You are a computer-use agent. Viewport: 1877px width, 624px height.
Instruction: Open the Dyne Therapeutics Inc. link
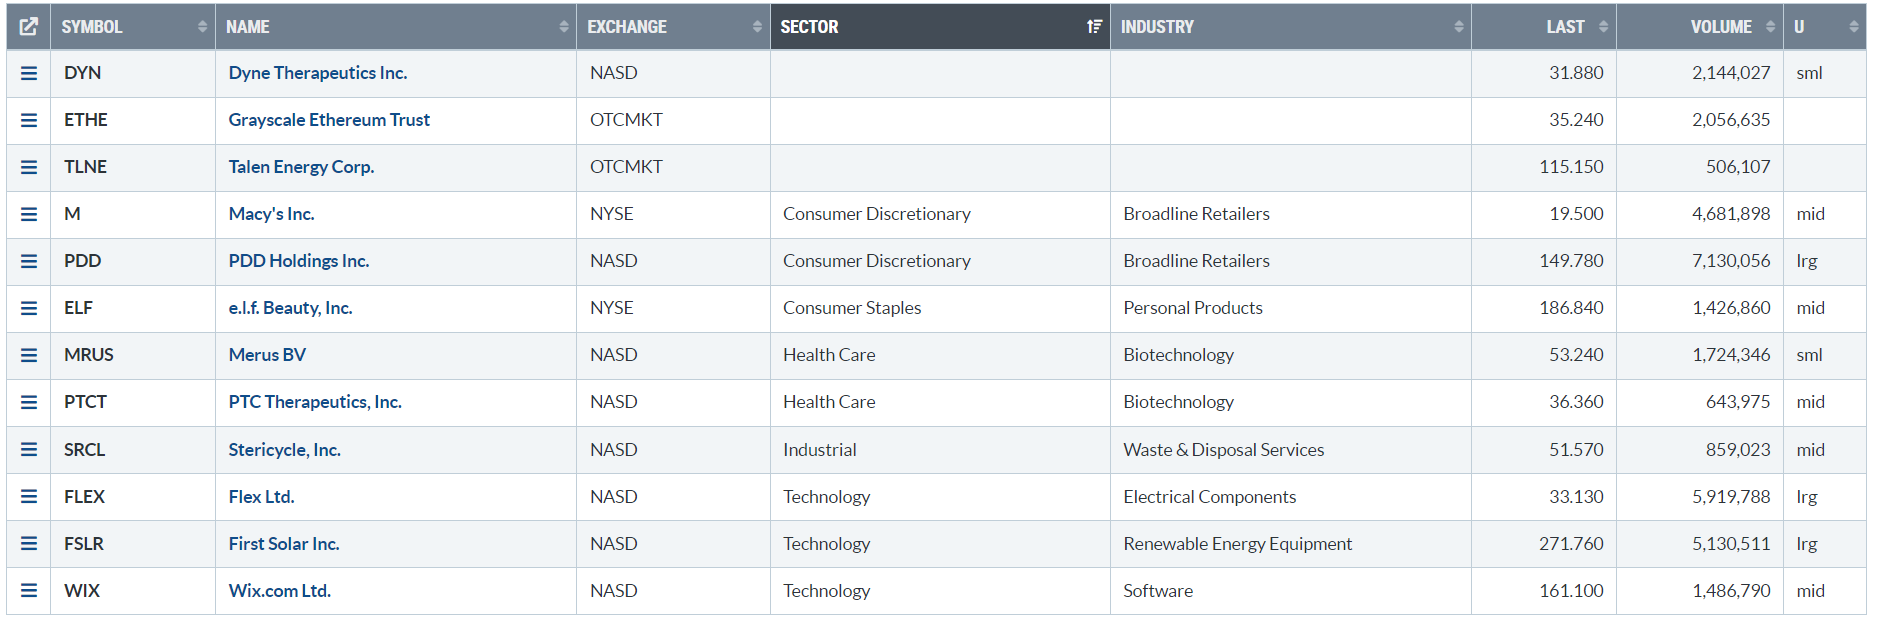(x=318, y=73)
